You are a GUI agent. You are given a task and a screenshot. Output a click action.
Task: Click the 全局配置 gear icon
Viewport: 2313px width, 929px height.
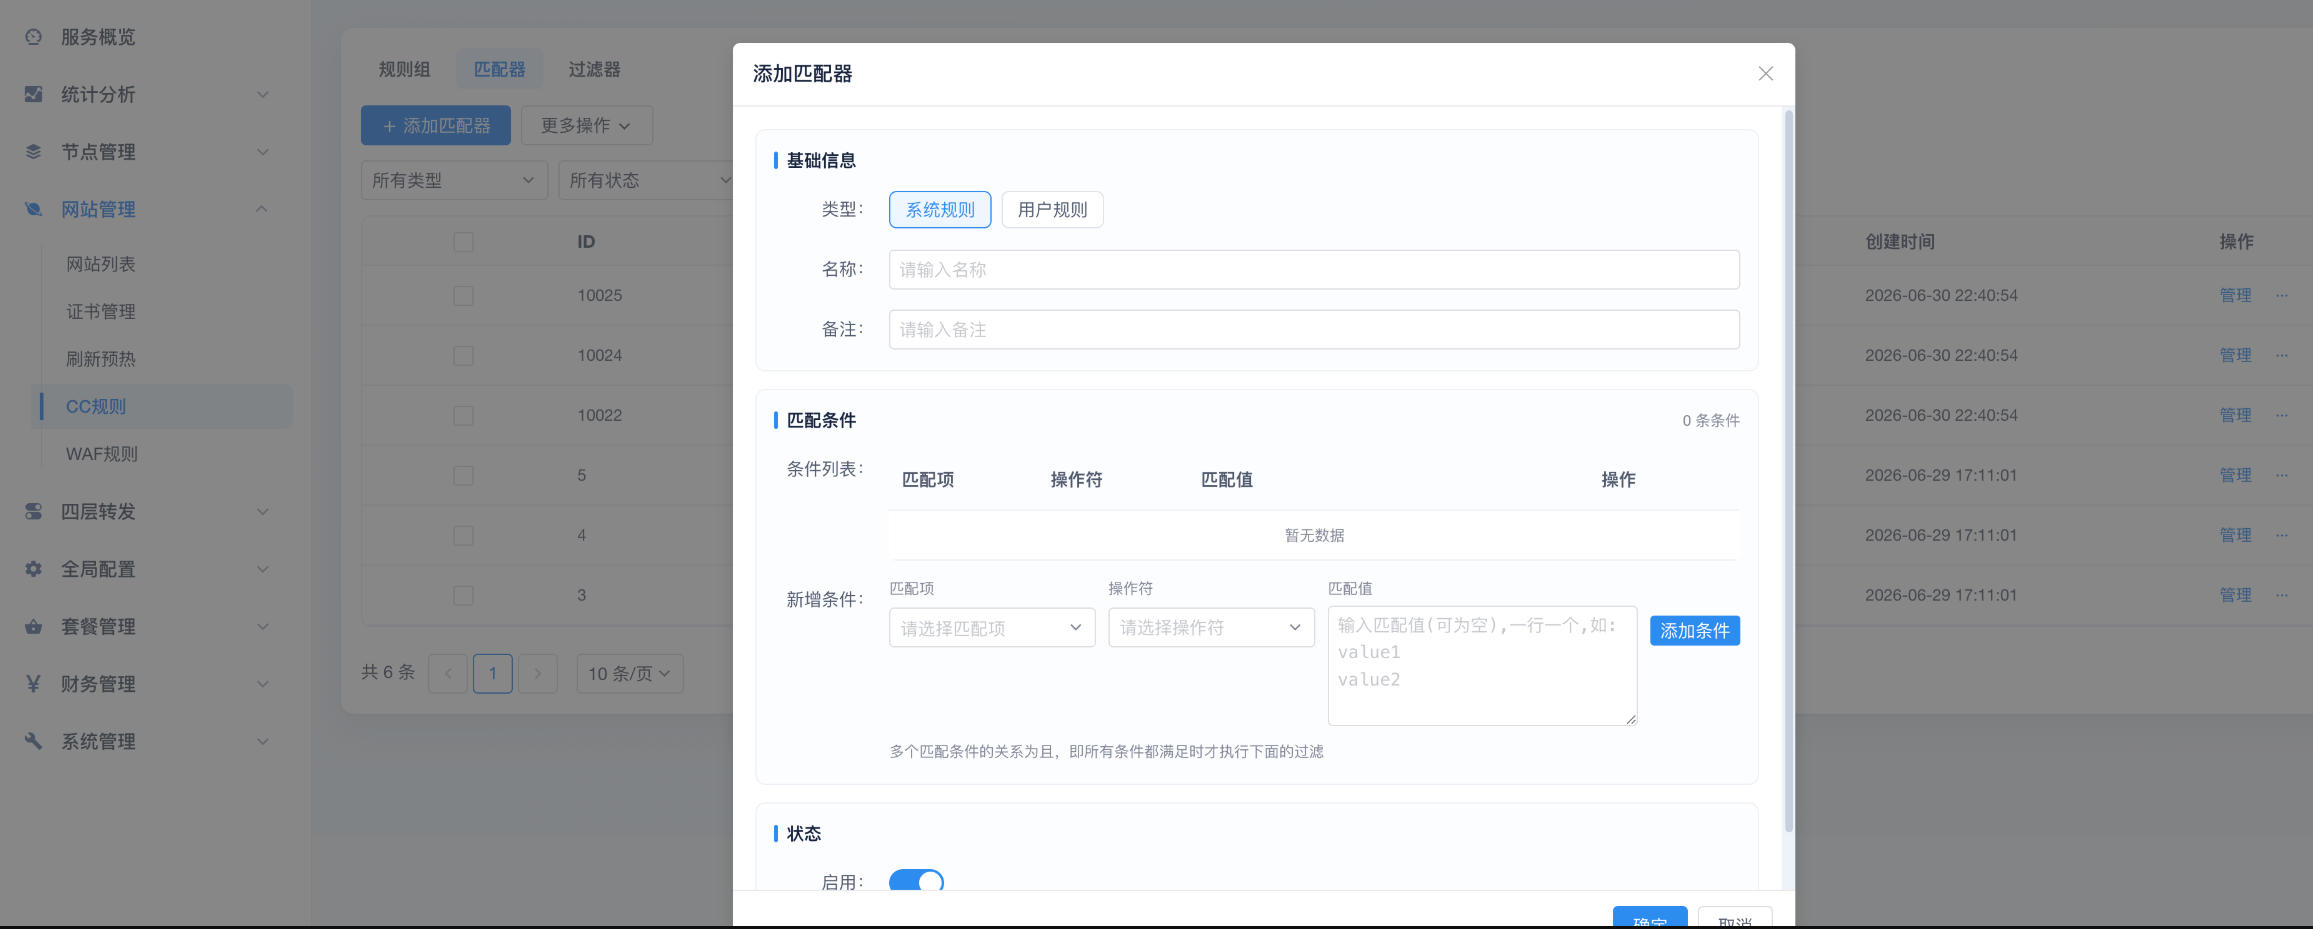coord(33,569)
